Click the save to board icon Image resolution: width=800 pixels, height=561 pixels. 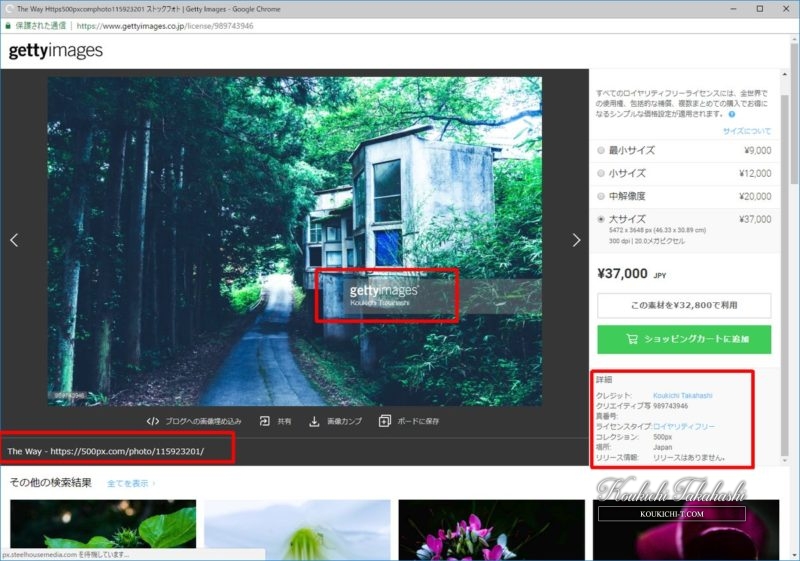[385, 421]
